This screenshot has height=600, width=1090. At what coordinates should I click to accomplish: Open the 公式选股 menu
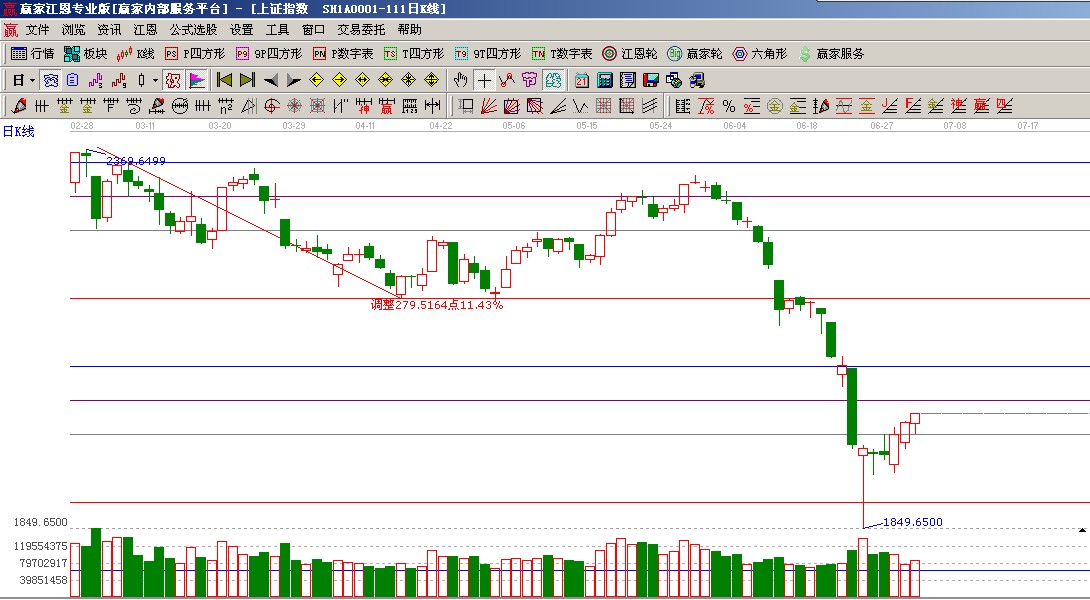[x=193, y=30]
